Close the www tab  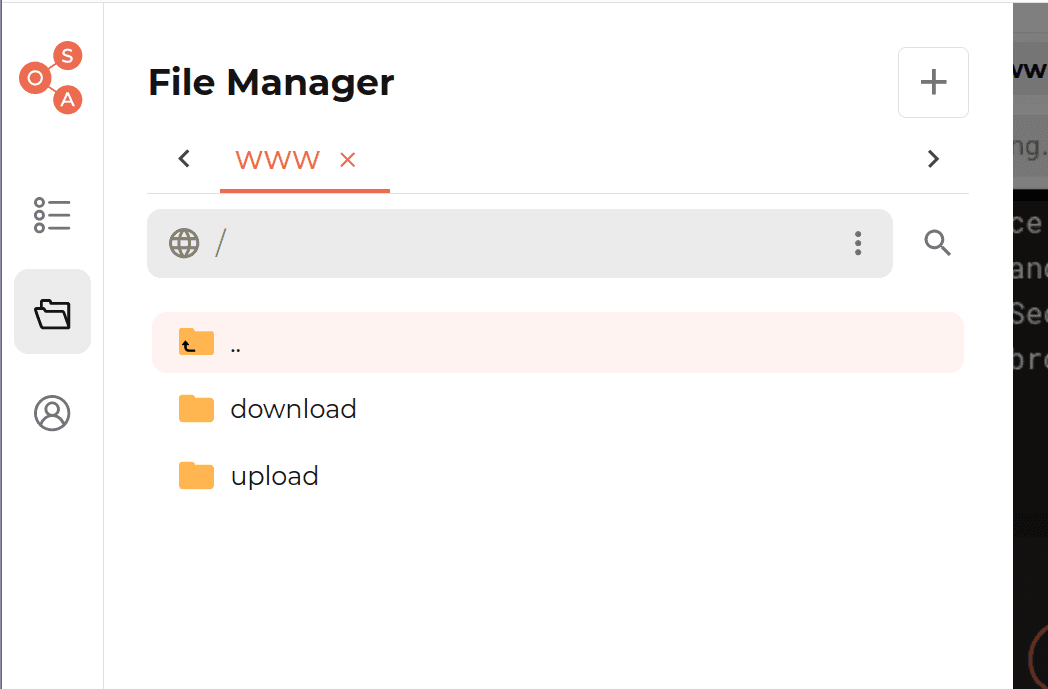point(348,160)
